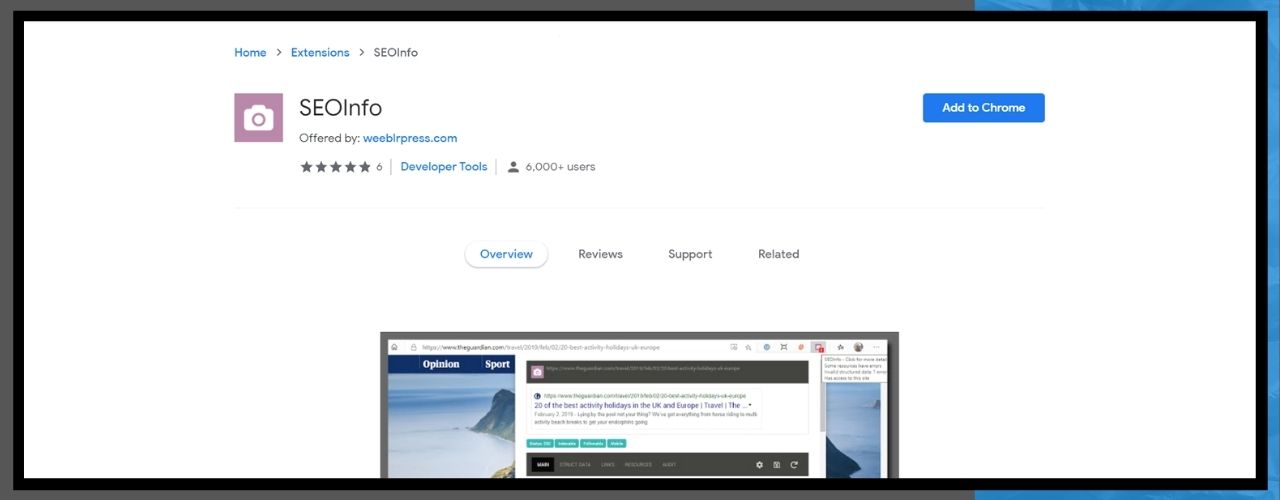Viewport: 1280px width, 500px height.
Task: Open the Support tab
Action: [x=690, y=254]
